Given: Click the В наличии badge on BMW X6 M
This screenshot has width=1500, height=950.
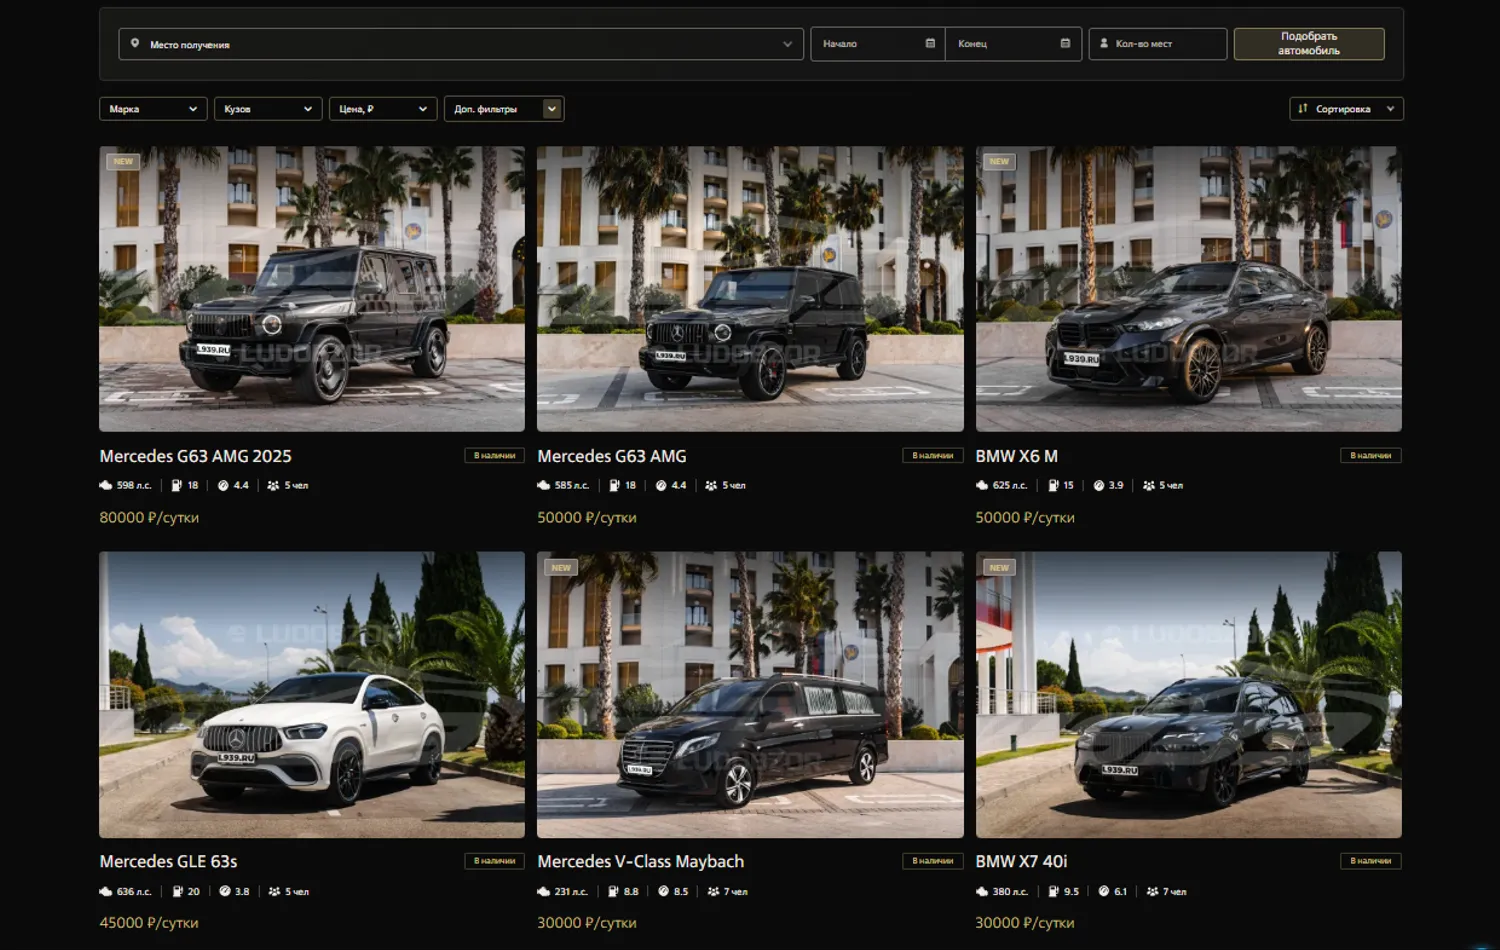Looking at the screenshot, I should click(x=1371, y=456).
